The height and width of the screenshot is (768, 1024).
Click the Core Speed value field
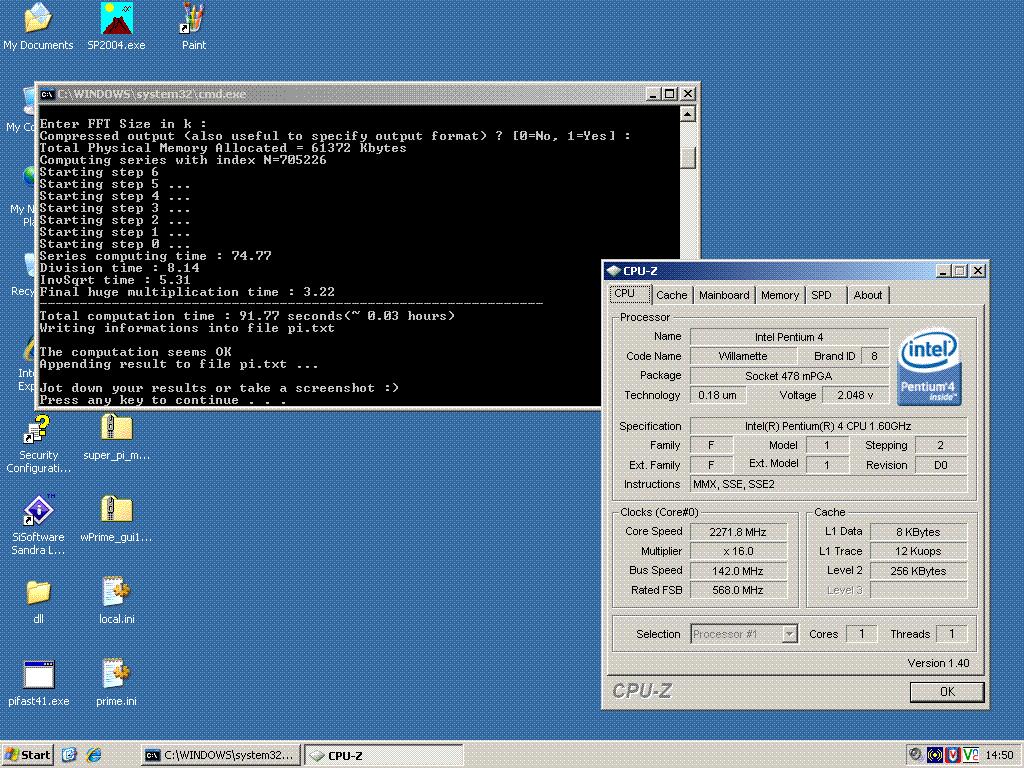pos(738,532)
